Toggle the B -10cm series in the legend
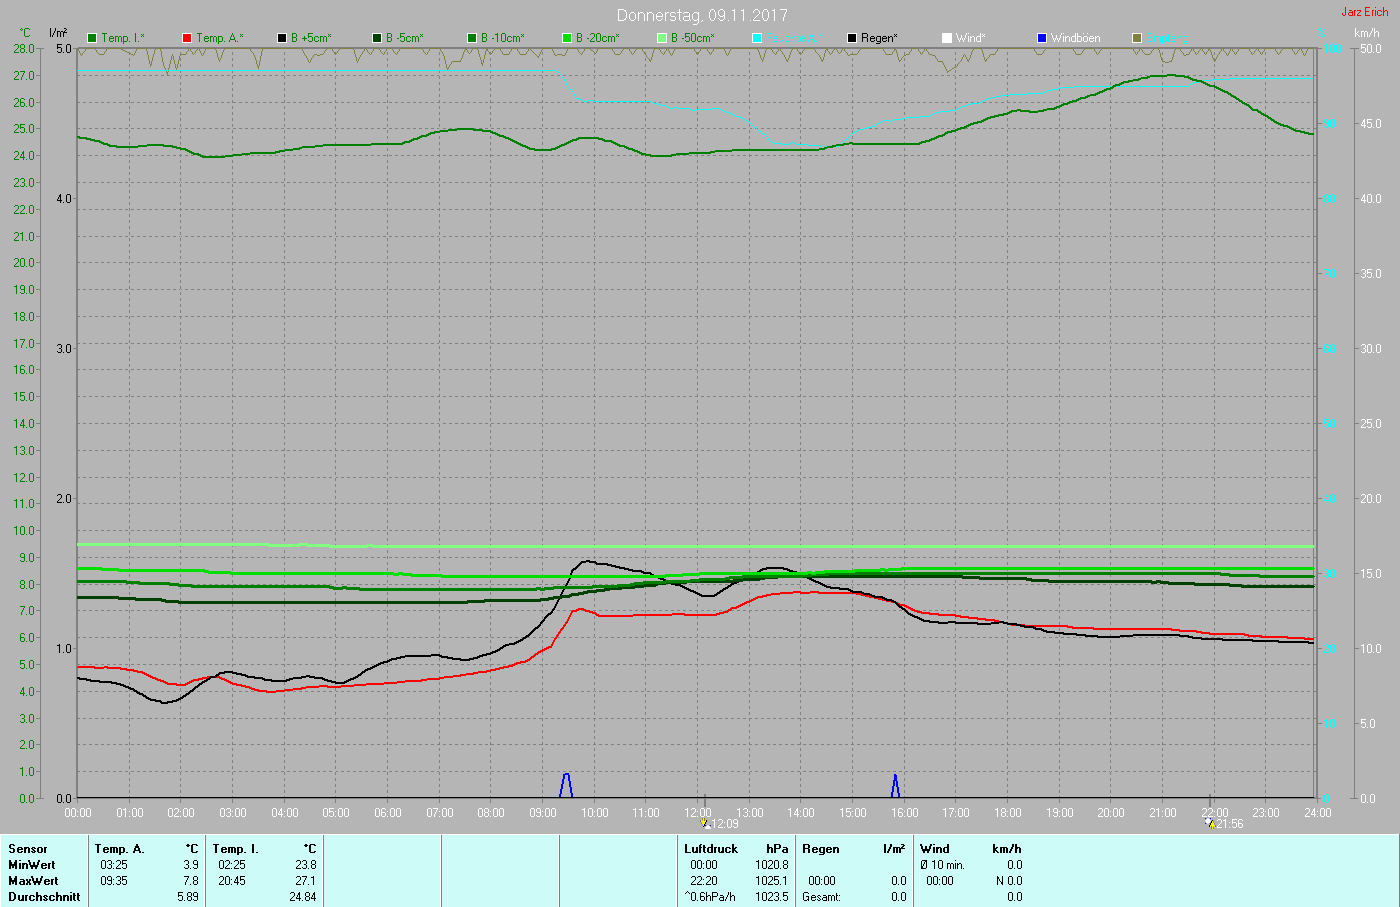Screen dimensions: 1400x907 [x=496, y=38]
